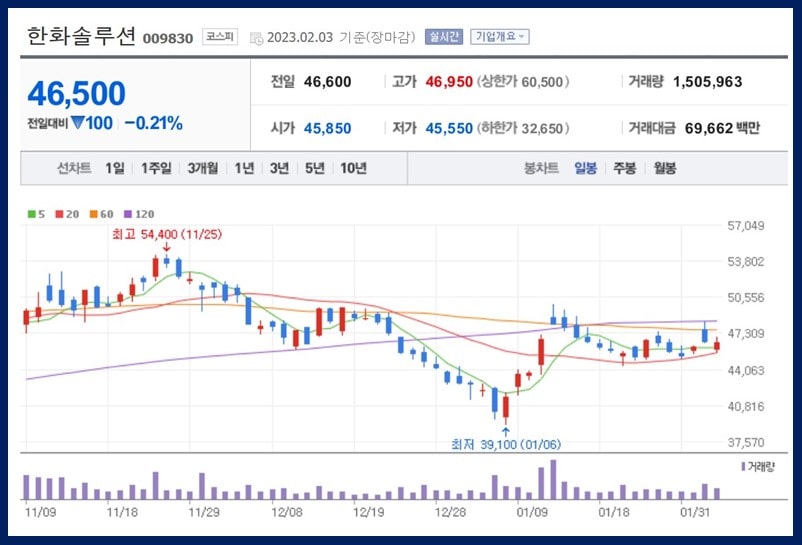
Task: Click the 봉차트 label
Action: 541,168
